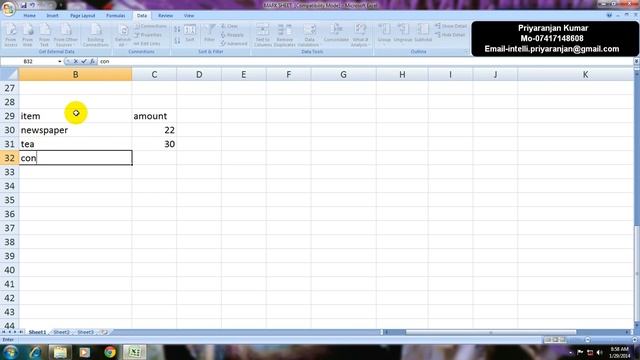Open Existing Connections dialog
Viewport: 640px width, 360px height.
[96, 35]
